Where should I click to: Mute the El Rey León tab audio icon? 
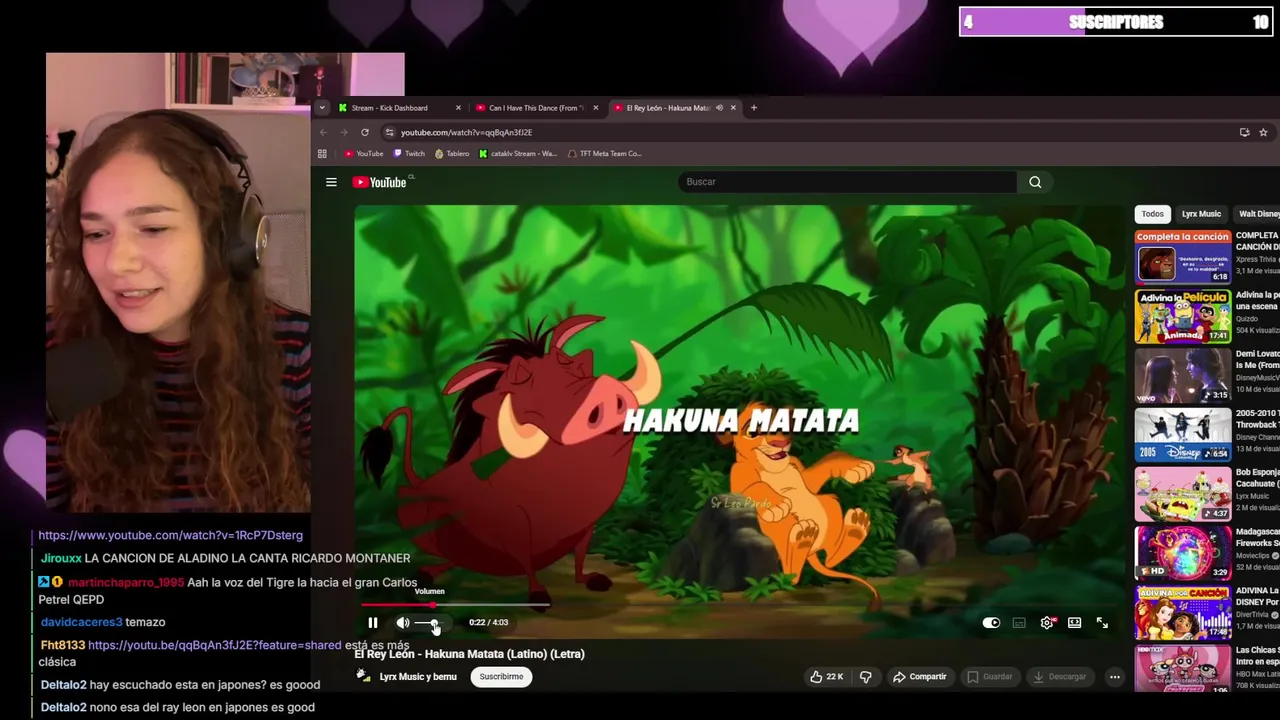point(719,108)
